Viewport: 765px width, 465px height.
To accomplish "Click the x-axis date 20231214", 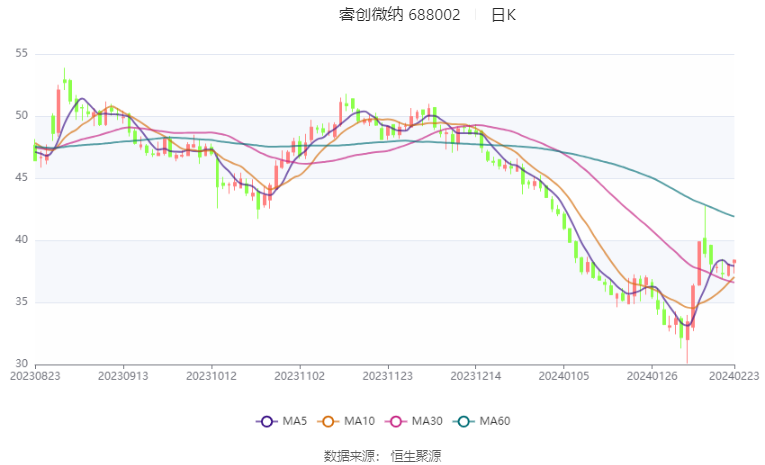I will tap(476, 376).
